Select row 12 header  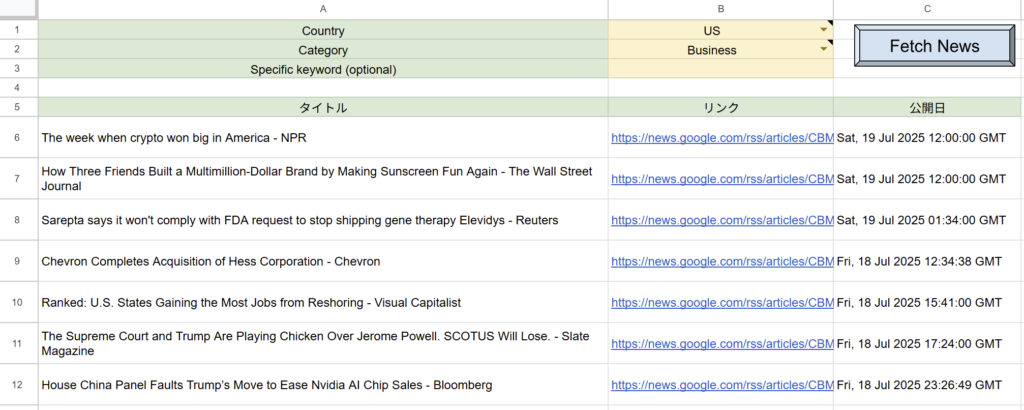pos(18,385)
